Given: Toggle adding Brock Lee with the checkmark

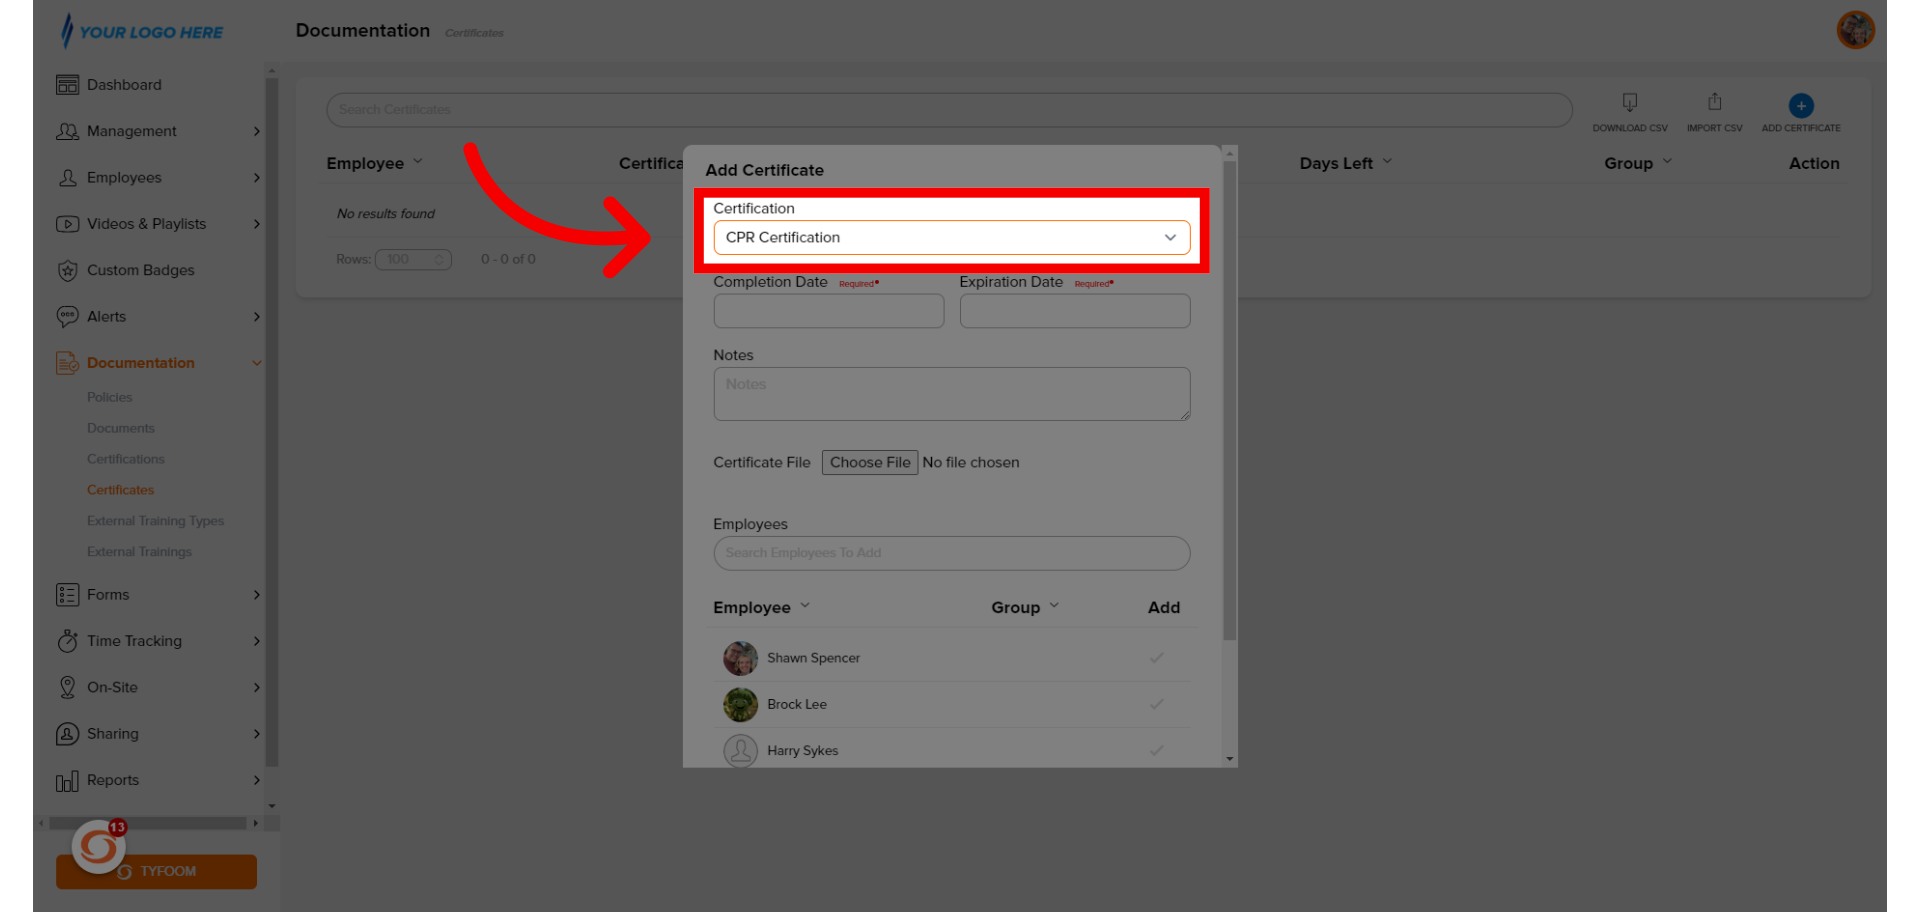Looking at the screenshot, I should 1157,704.
